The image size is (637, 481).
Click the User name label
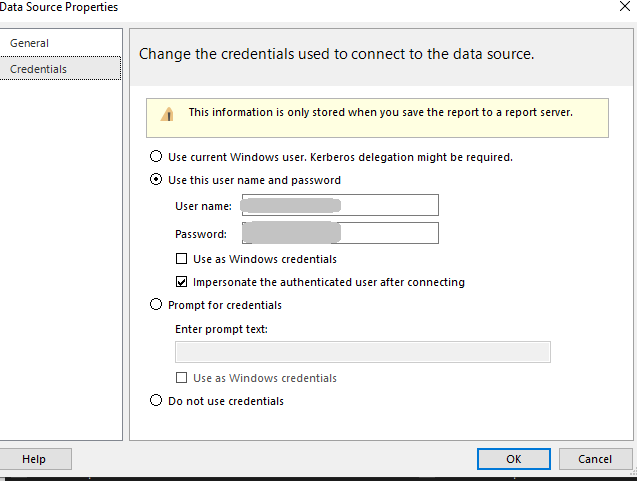(x=204, y=206)
